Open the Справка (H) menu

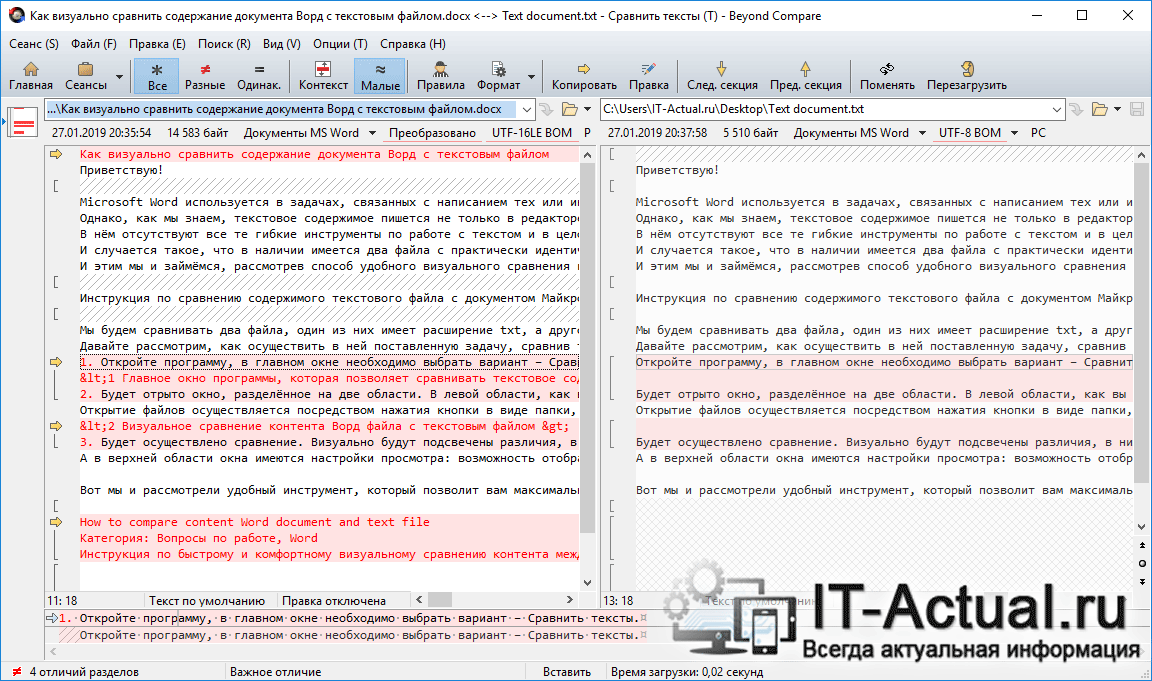tap(413, 44)
